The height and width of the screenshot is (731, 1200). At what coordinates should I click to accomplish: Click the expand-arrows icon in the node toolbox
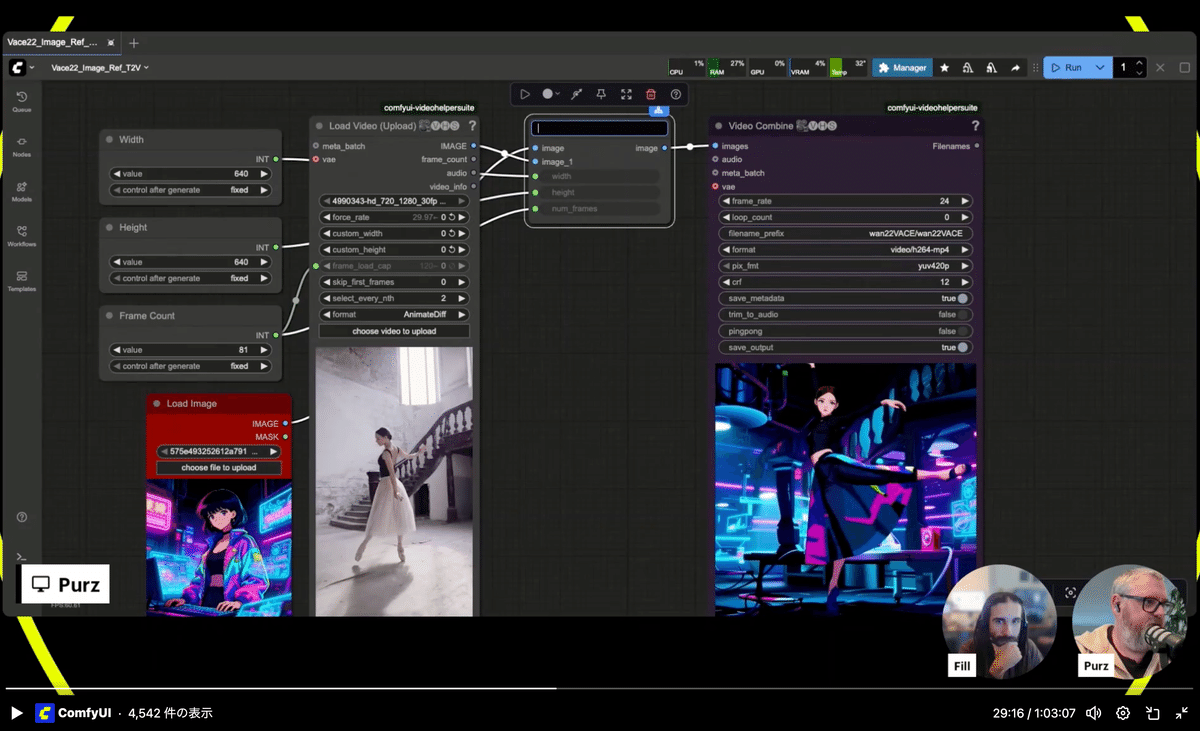[x=626, y=94]
